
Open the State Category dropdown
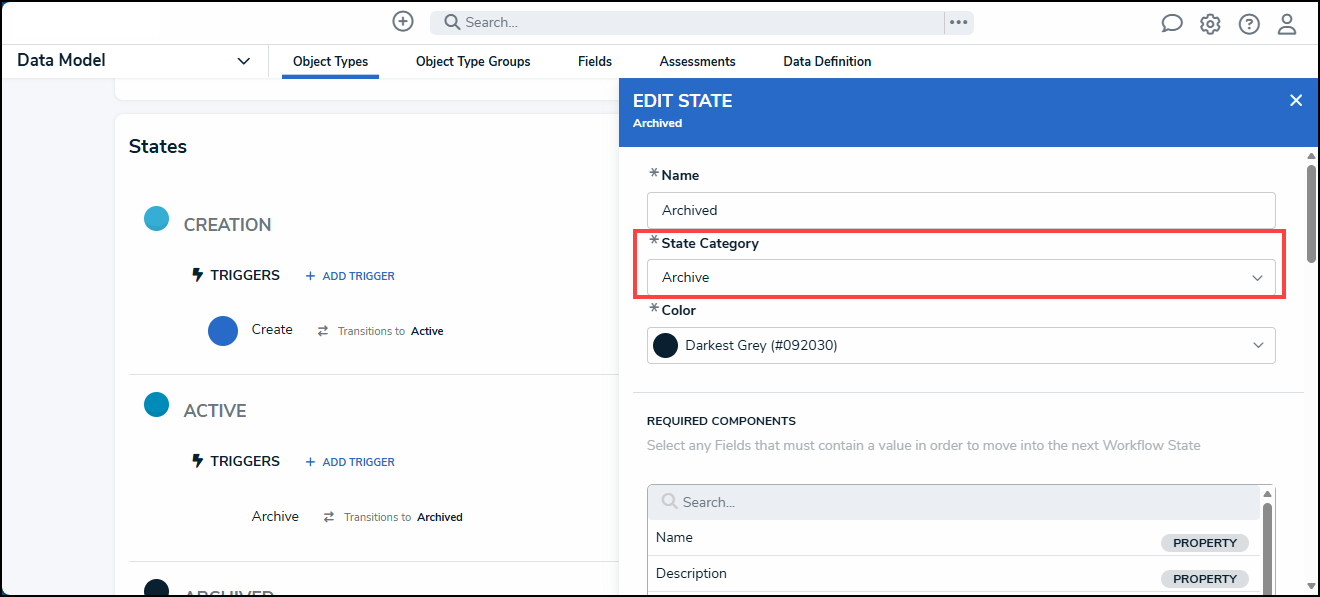960,277
